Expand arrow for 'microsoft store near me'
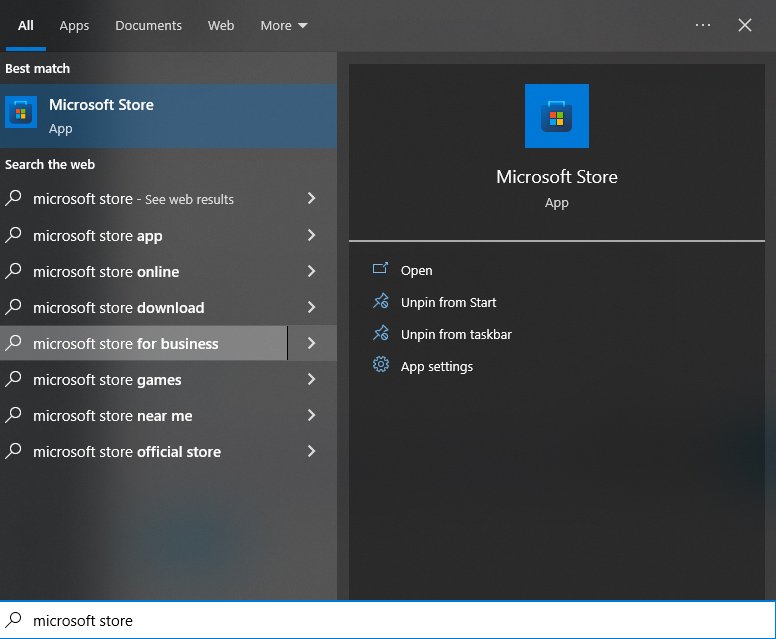Screen dimensions: 776x639 tap(311, 415)
